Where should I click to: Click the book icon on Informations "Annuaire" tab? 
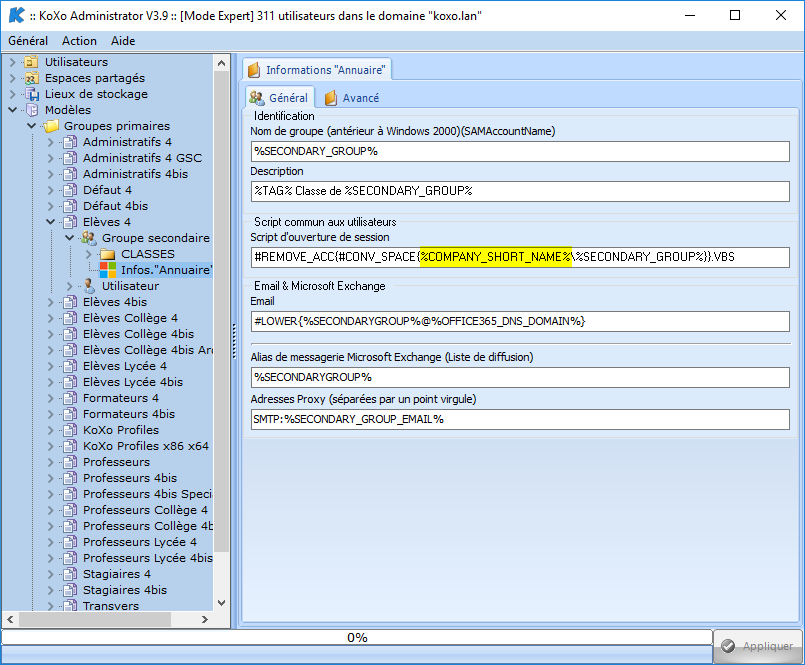pyautogui.click(x=254, y=70)
